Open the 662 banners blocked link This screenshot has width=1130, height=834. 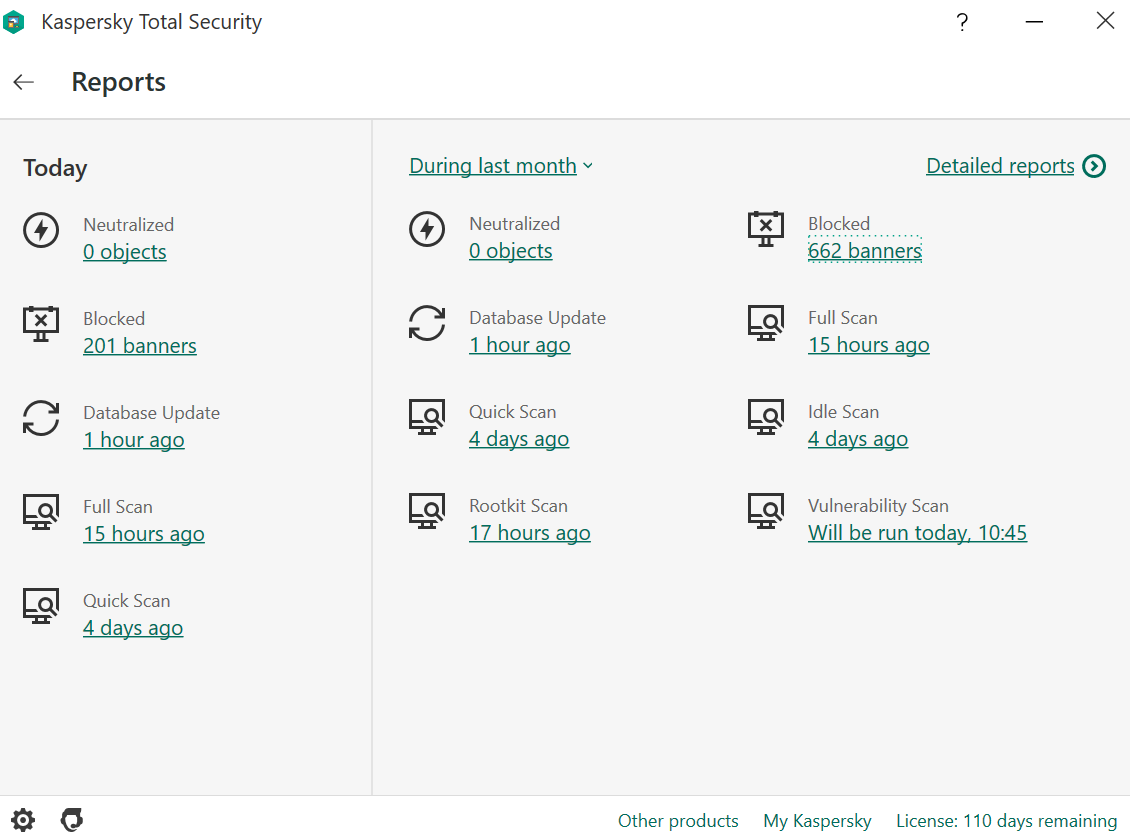click(x=865, y=251)
